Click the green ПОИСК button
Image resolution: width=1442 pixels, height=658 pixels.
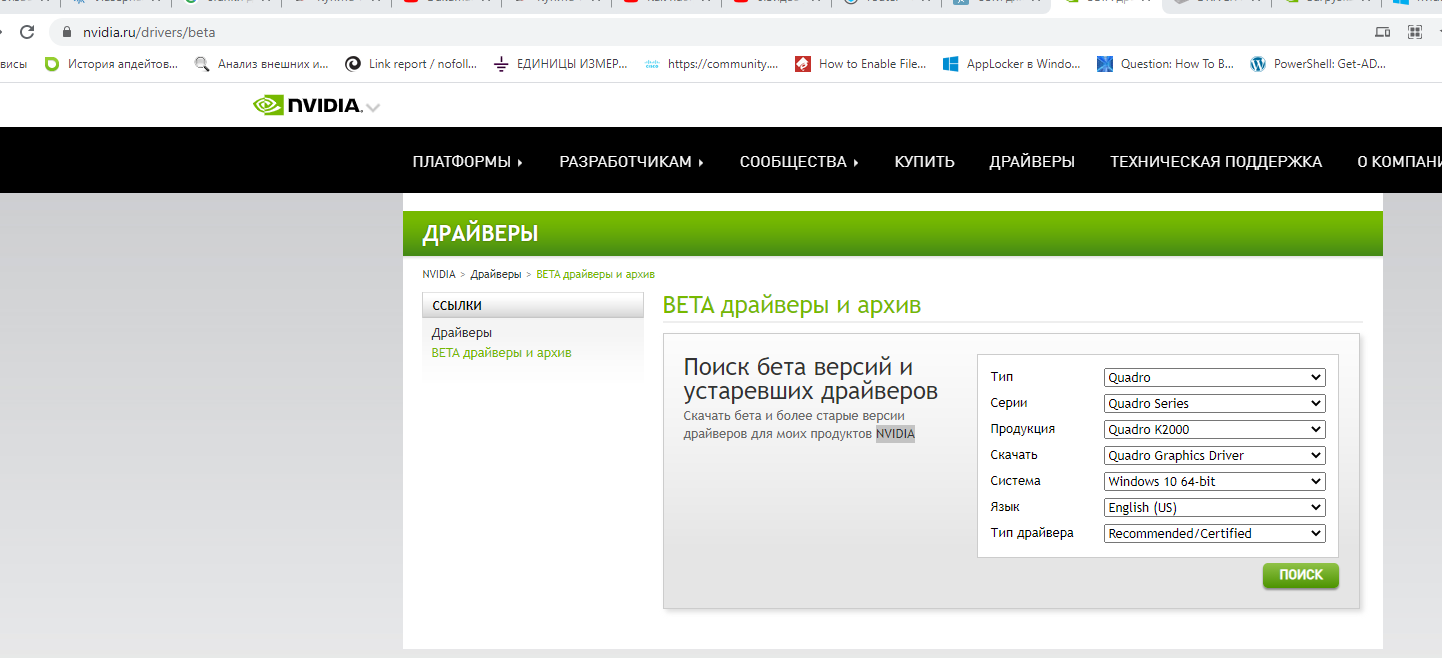[1301, 575]
